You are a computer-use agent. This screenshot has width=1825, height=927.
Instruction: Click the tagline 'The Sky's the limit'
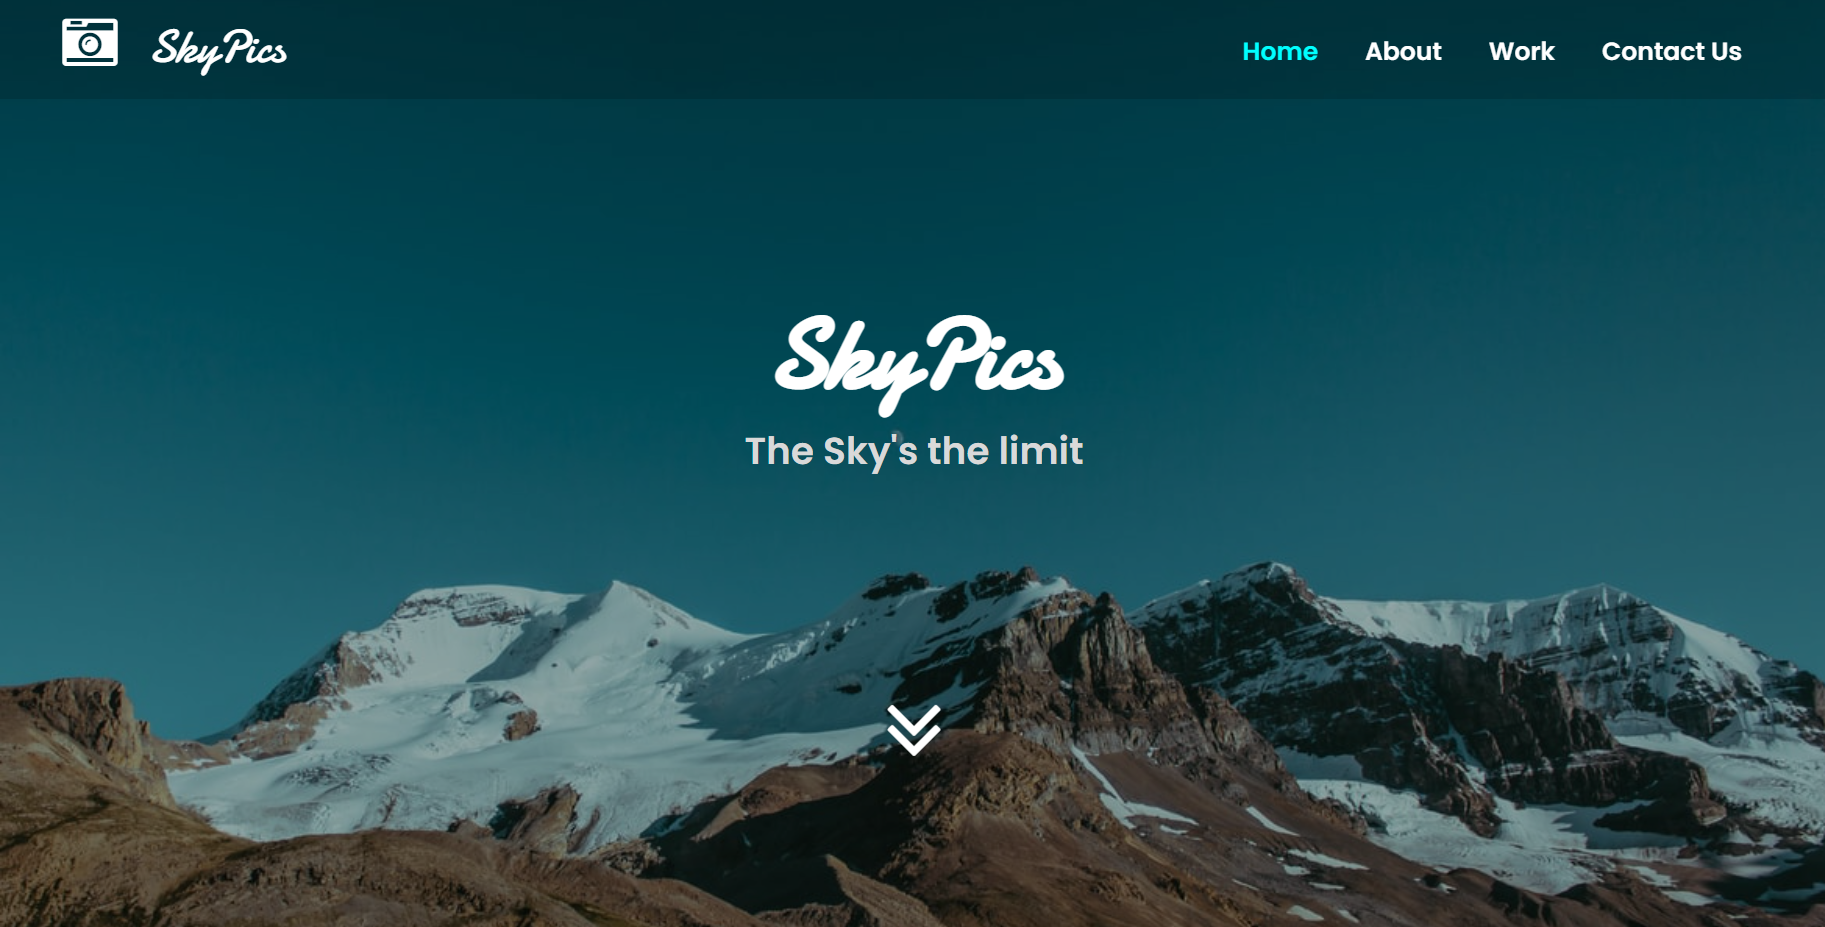(914, 451)
